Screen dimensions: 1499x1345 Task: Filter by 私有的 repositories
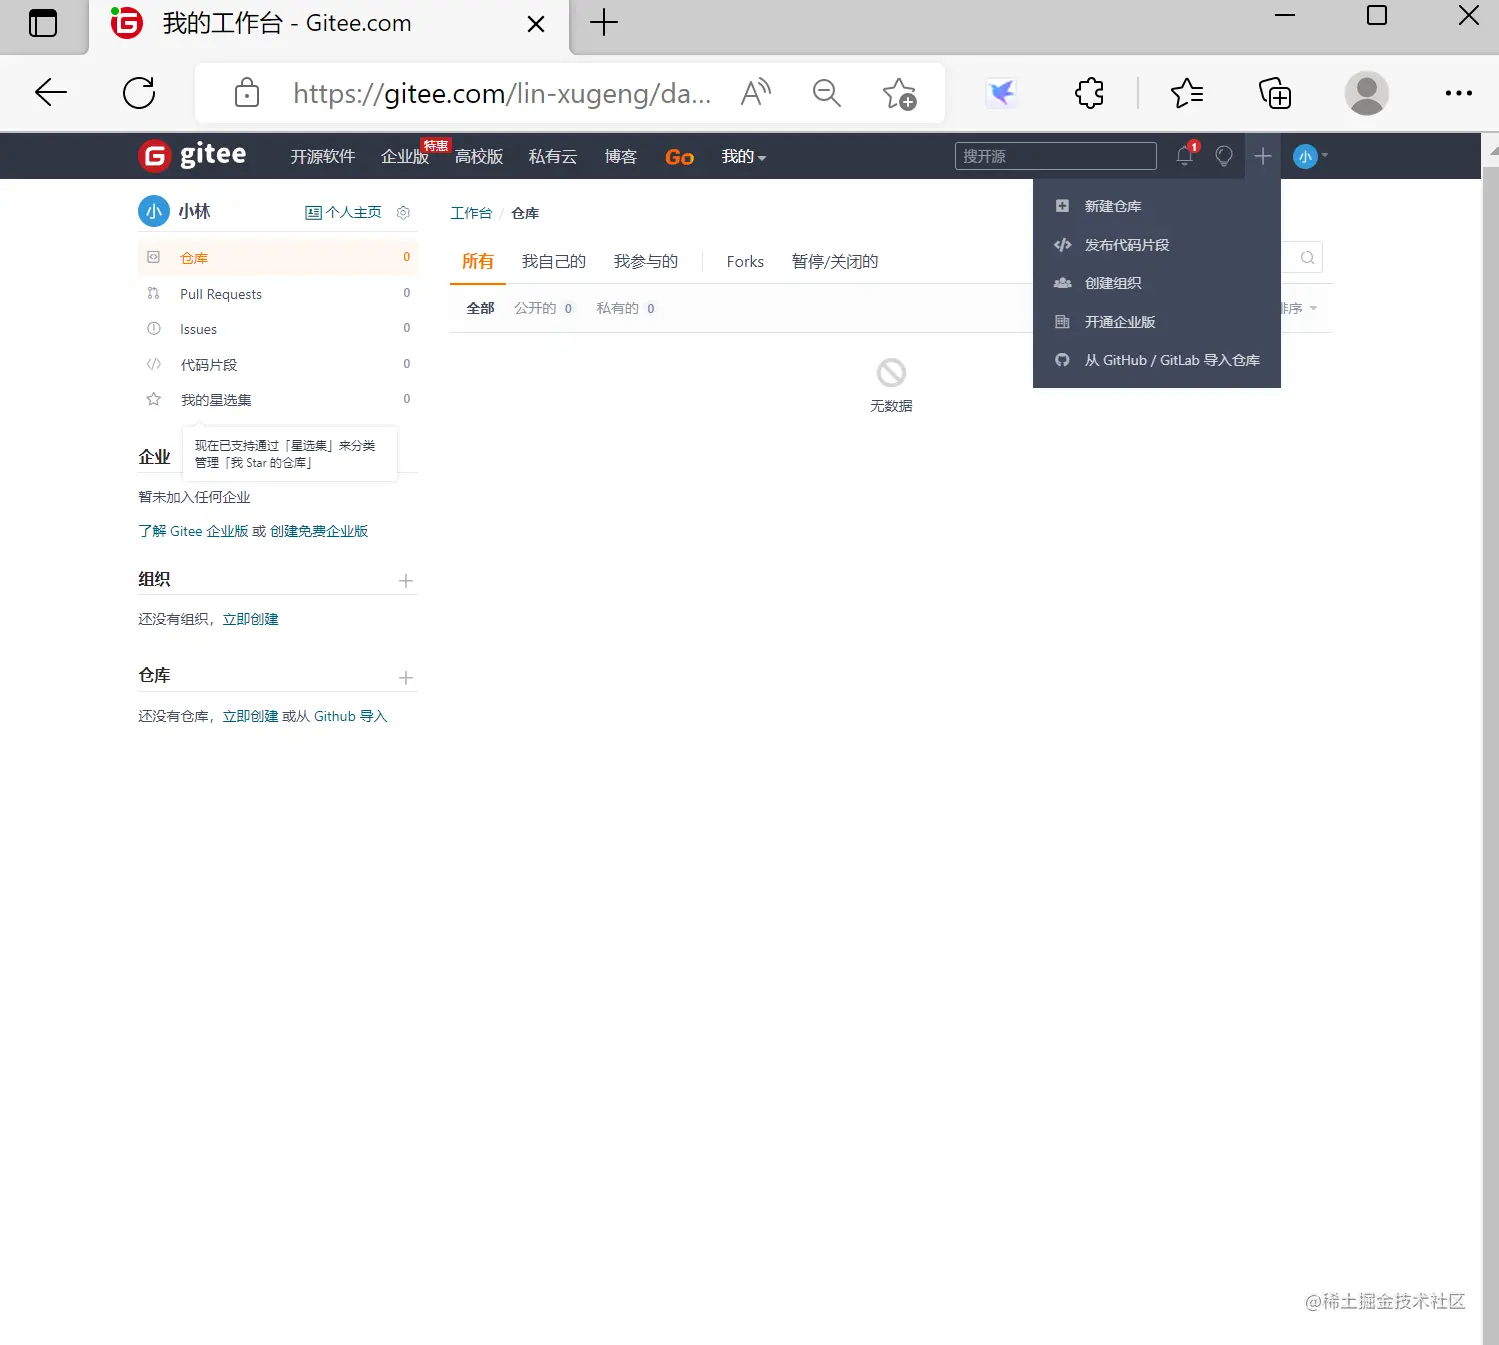tap(626, 308)
